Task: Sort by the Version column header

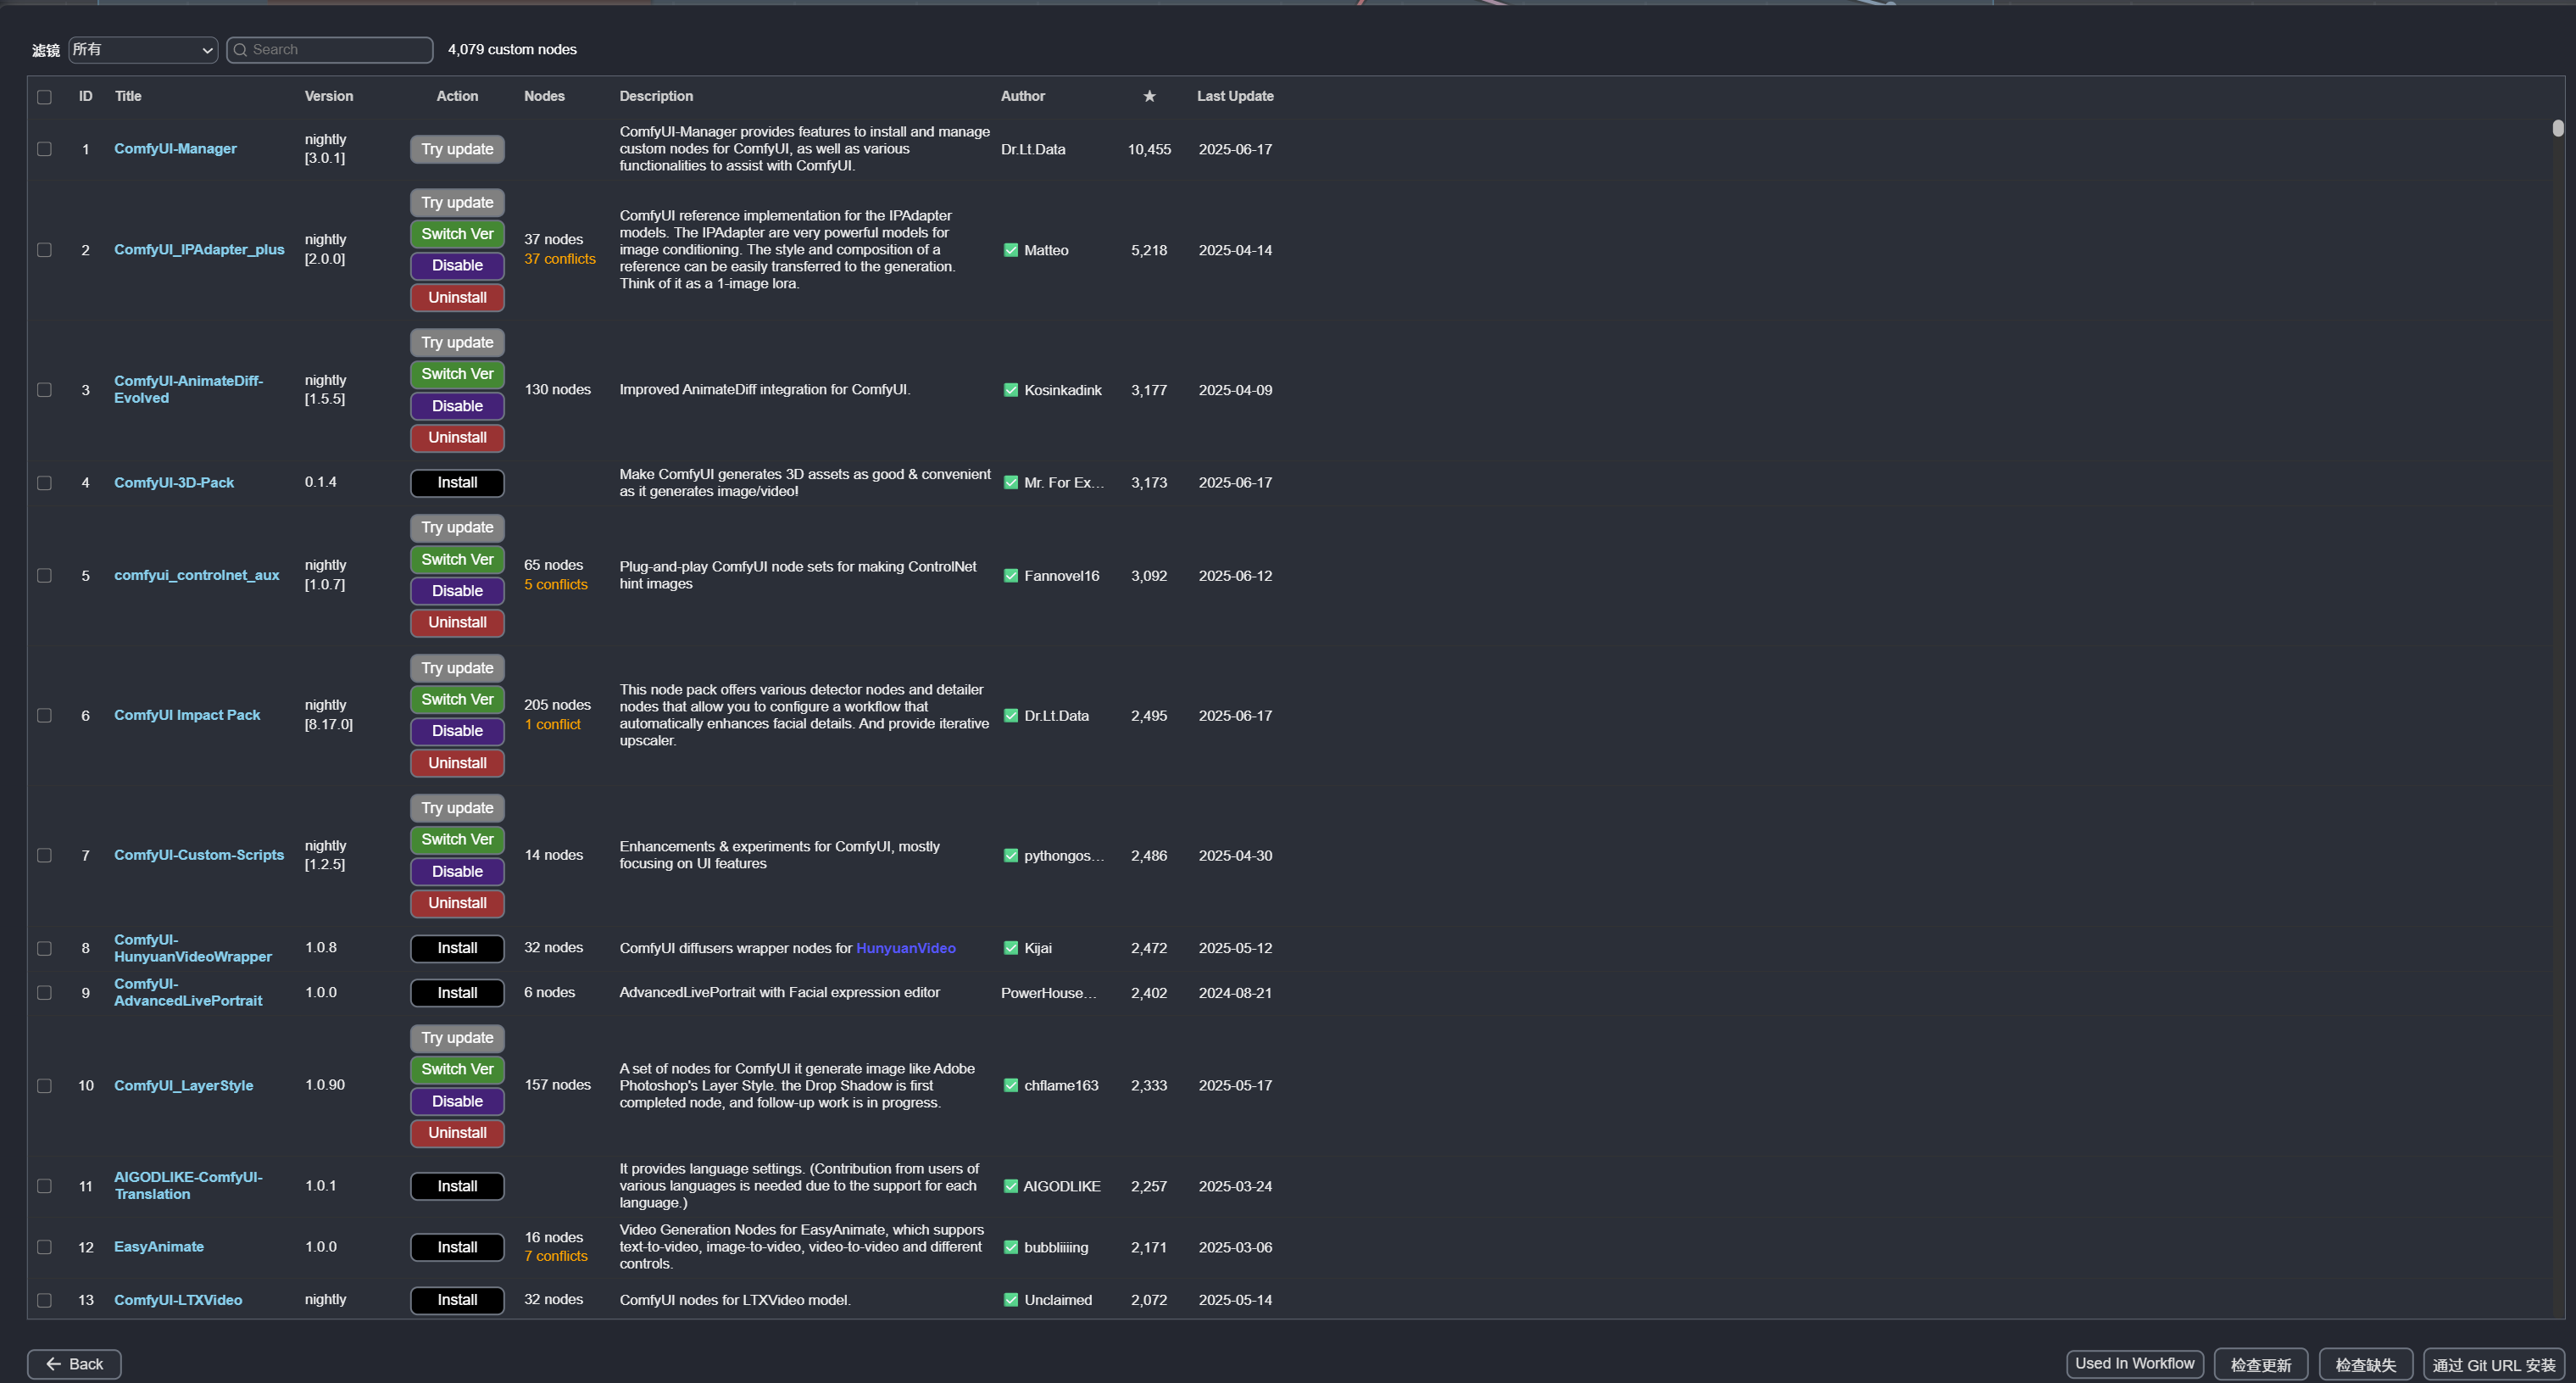Action: click(x=329, y=96)
